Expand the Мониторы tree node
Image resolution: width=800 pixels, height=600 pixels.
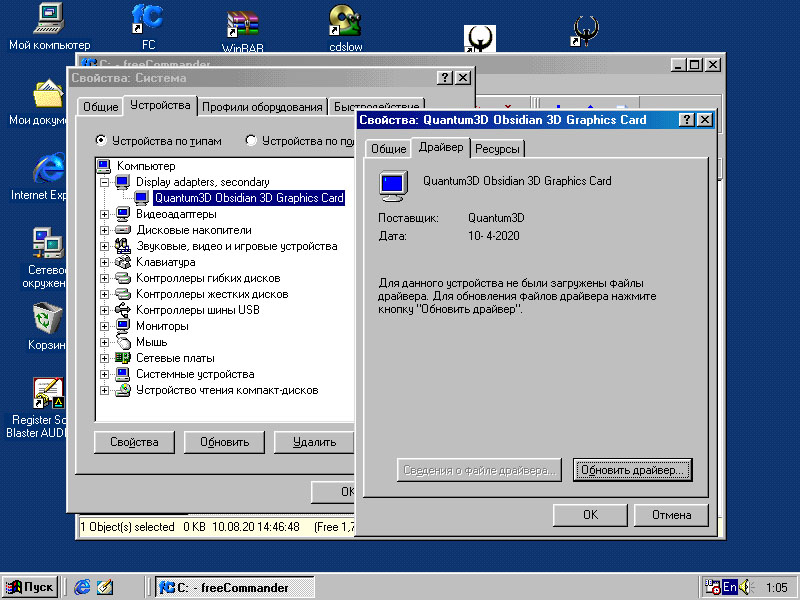pyautogui.click(x=105, y=326)
